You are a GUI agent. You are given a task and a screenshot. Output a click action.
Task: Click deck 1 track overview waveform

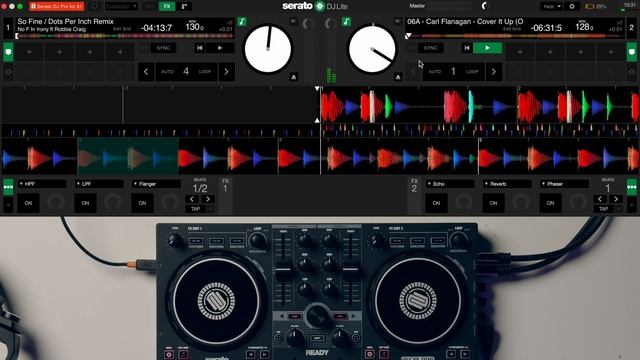(125, 36)
